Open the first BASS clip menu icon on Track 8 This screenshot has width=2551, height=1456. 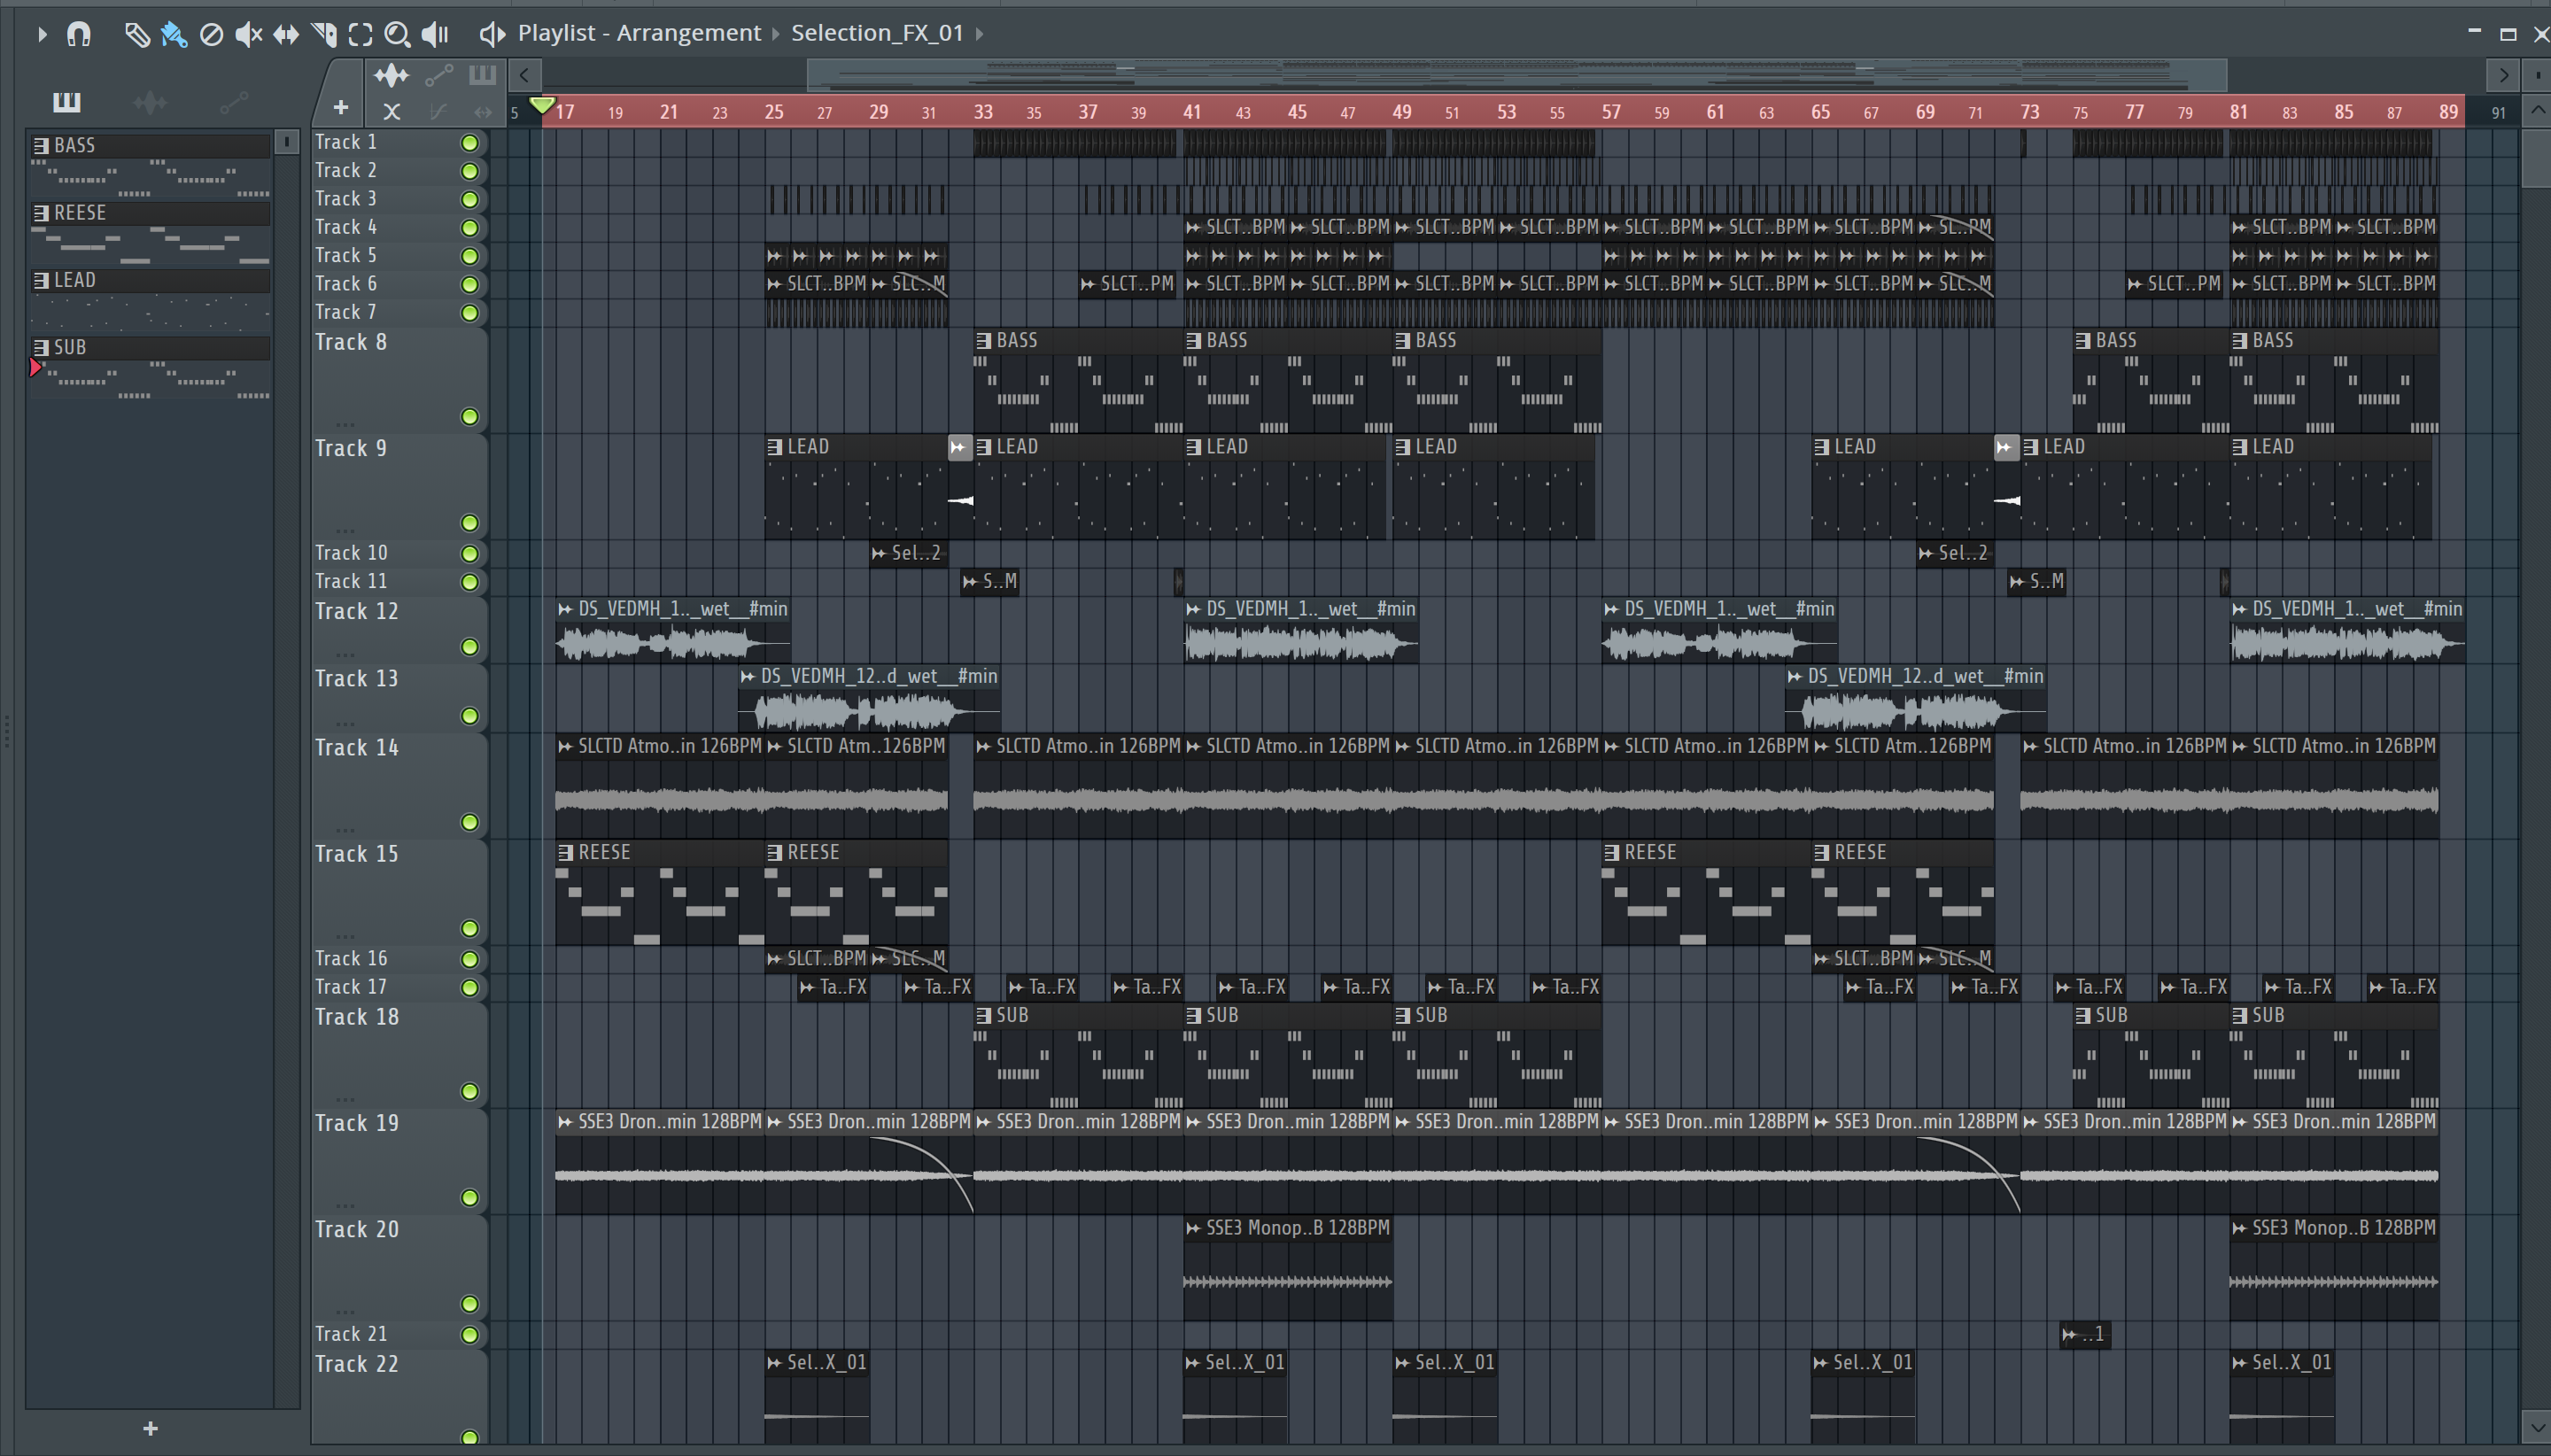984,341
